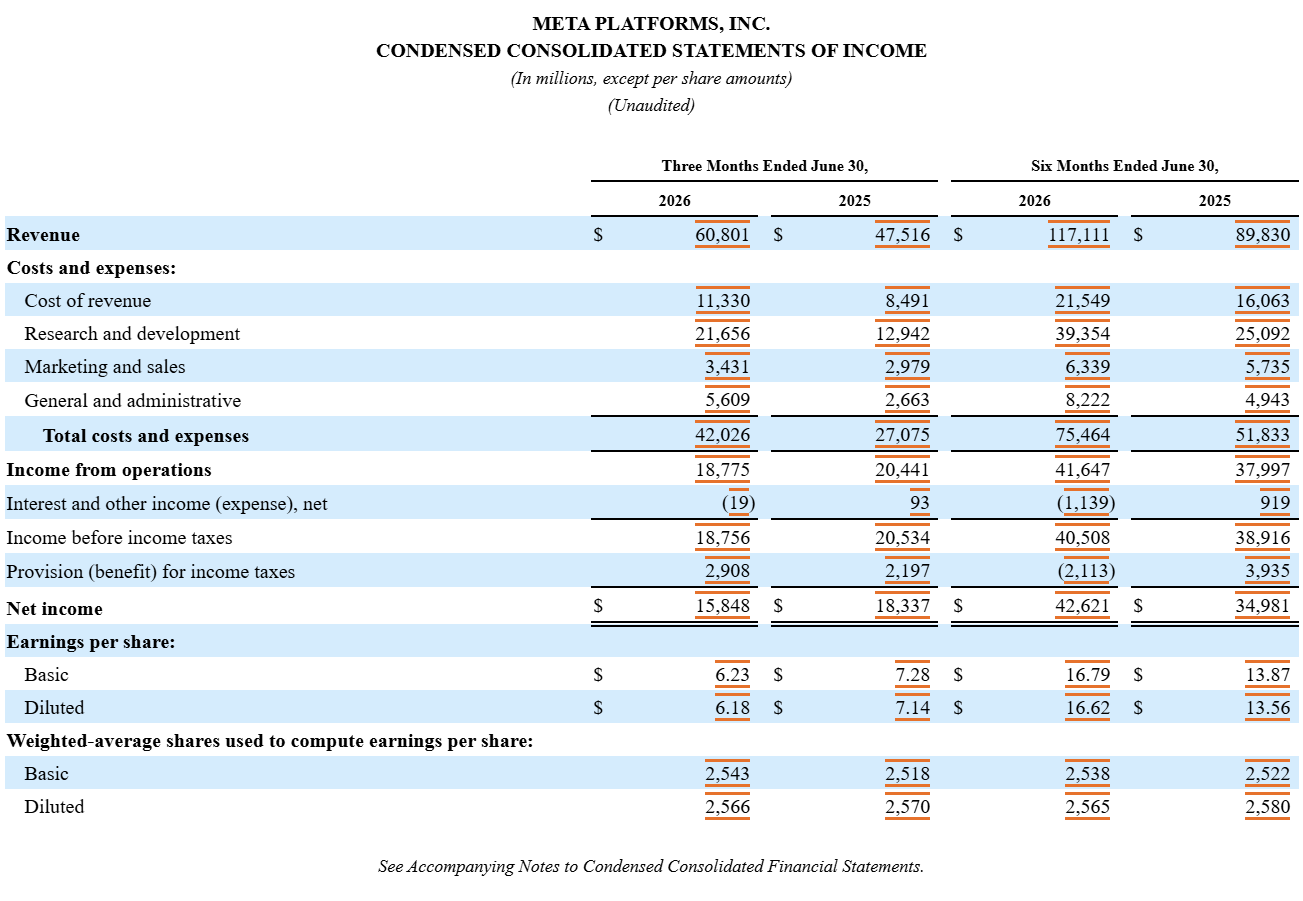1303x901 pixels.
Task: Click the research and development value 25,092
Action: pyautogui.click(x=1262, y=334)
